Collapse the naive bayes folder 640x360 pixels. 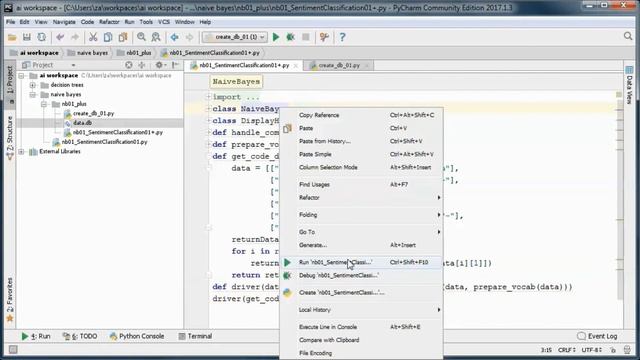point(33,95)
